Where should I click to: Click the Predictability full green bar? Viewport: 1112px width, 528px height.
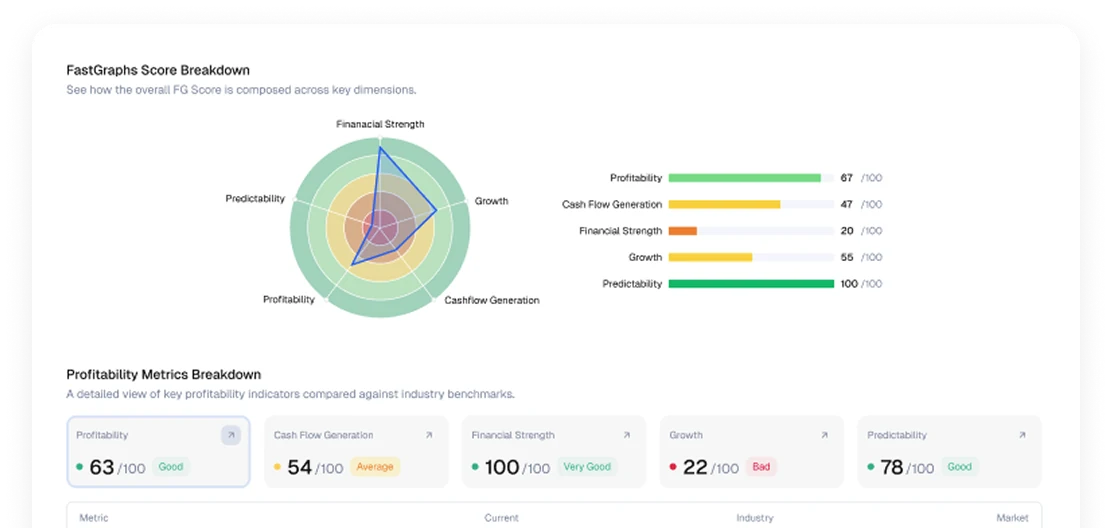(751, 283)
